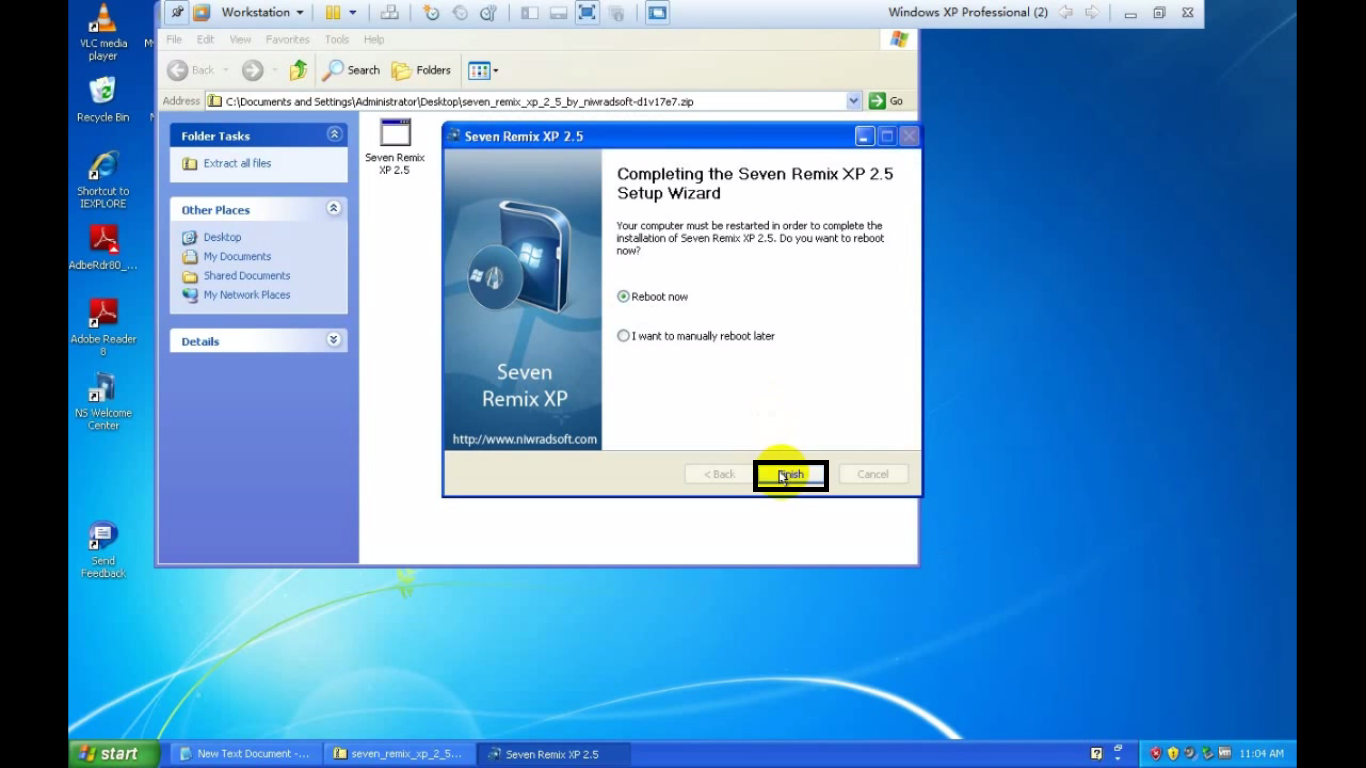This screenshot has width=1366, height=768.
Task: Revert the virtual machine to its snapshot
Action: (460, 12)
